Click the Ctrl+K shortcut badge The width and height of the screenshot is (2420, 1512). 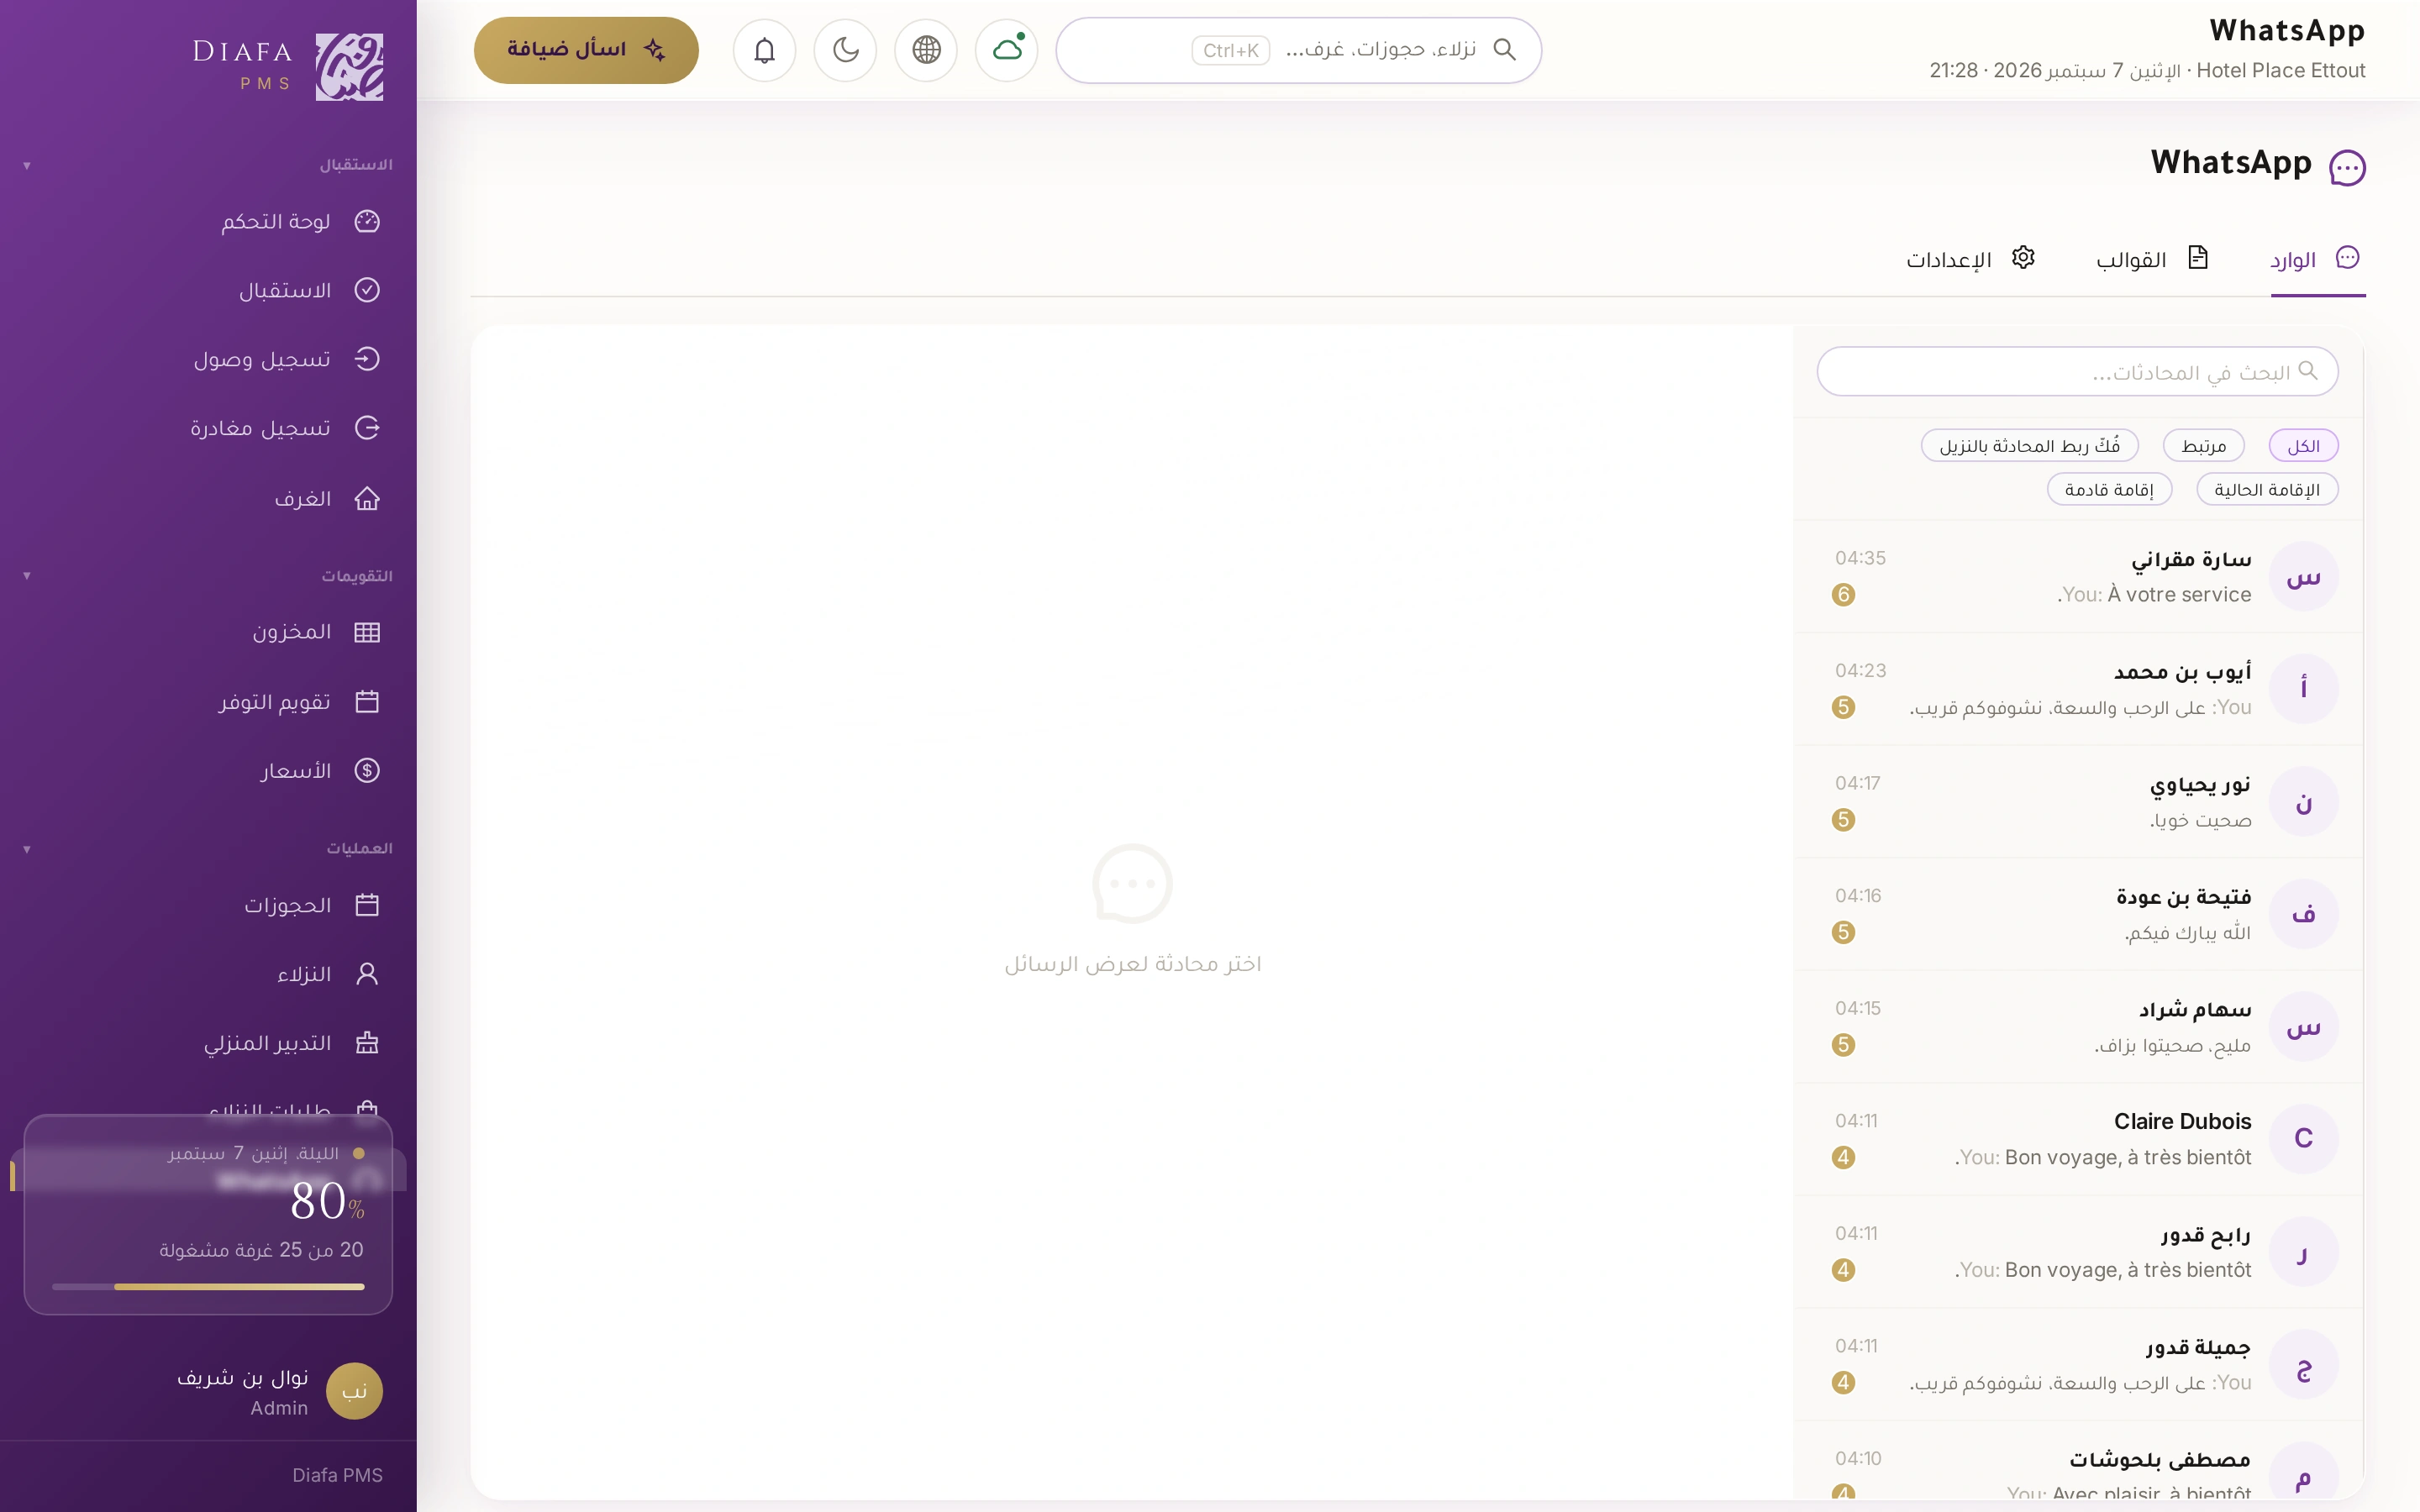pyautogui.click(x=1231, y=50)
